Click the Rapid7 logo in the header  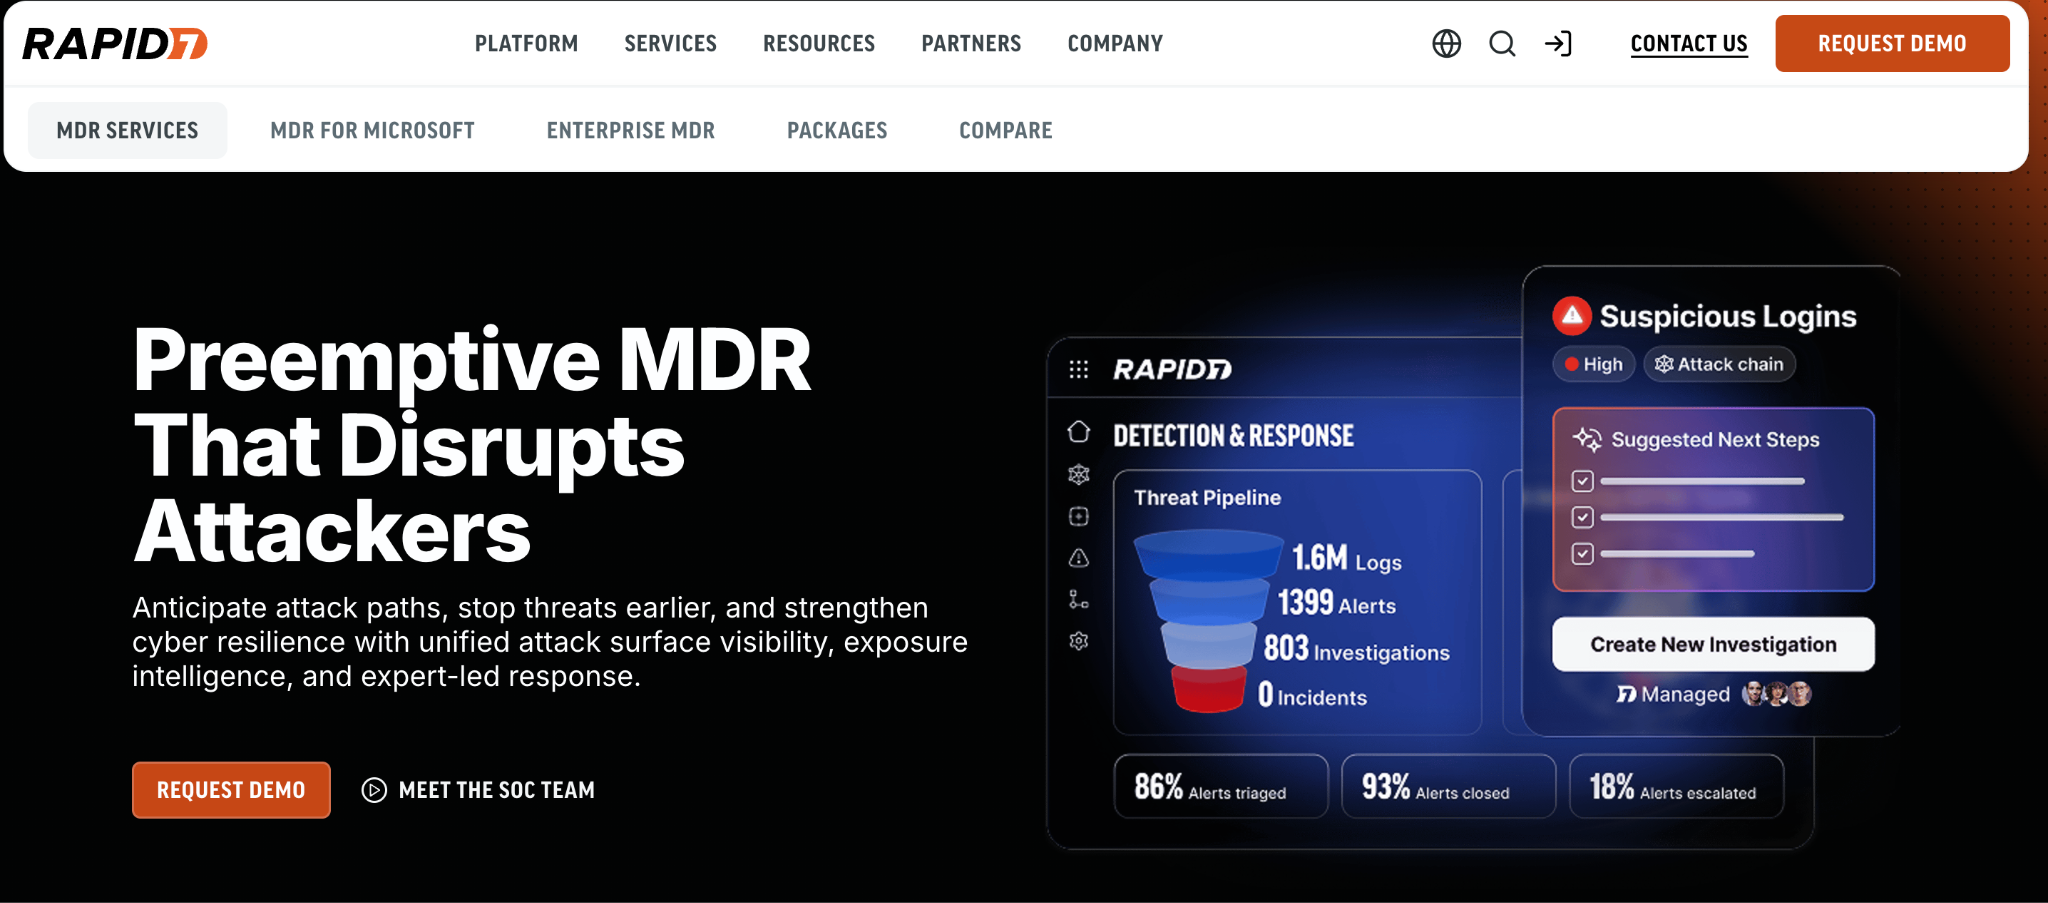pyautogui.click(x=115, y=43)
